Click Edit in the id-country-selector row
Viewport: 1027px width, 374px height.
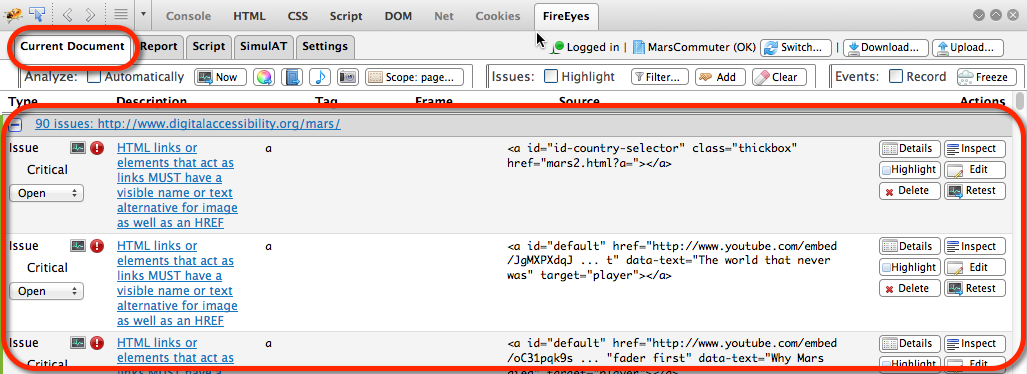974,170
